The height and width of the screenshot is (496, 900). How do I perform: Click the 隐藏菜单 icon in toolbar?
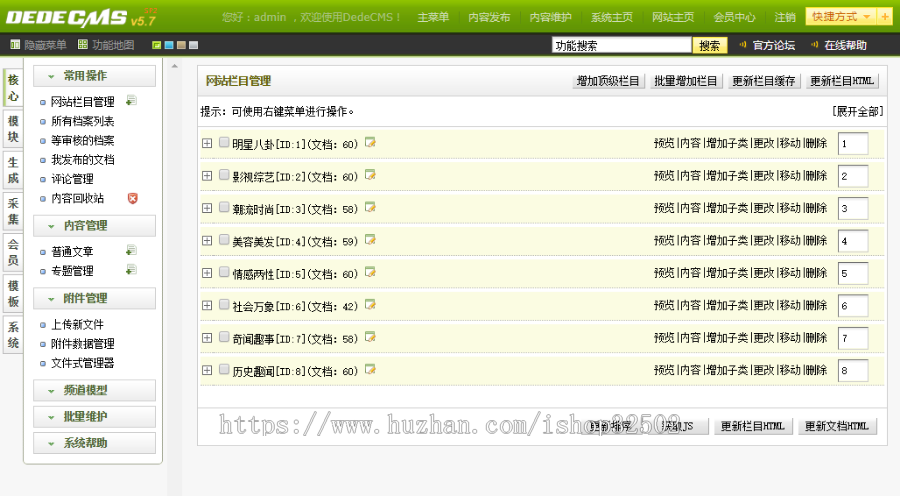[15, 44]
